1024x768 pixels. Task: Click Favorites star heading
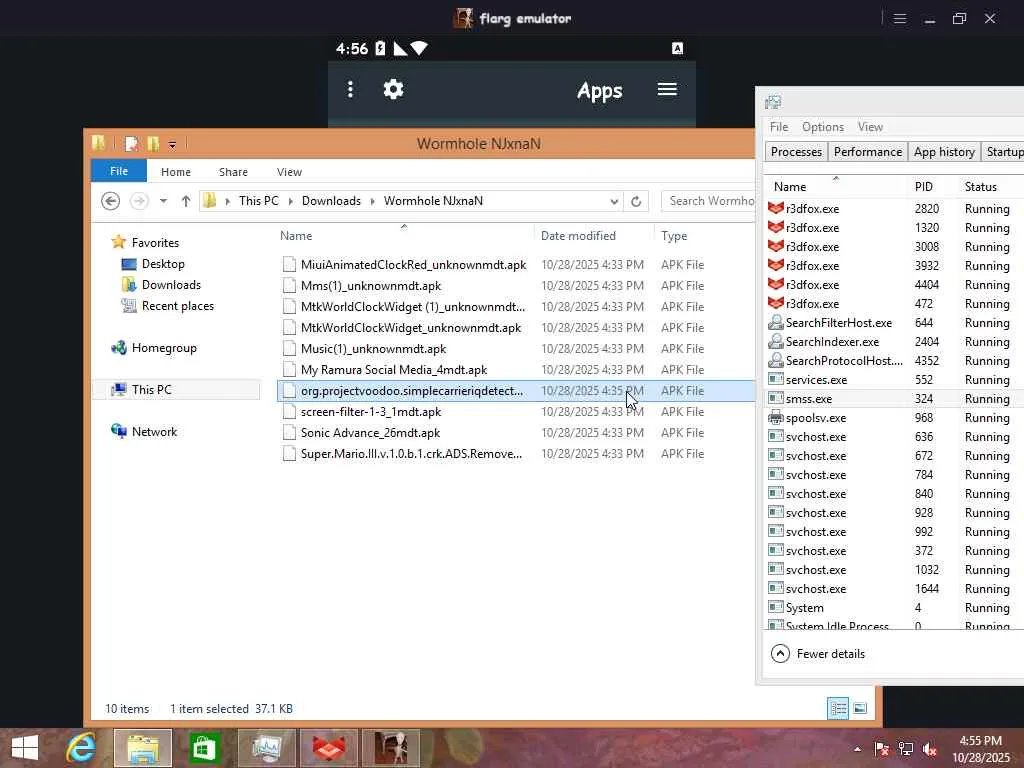[x=155, y=242]
